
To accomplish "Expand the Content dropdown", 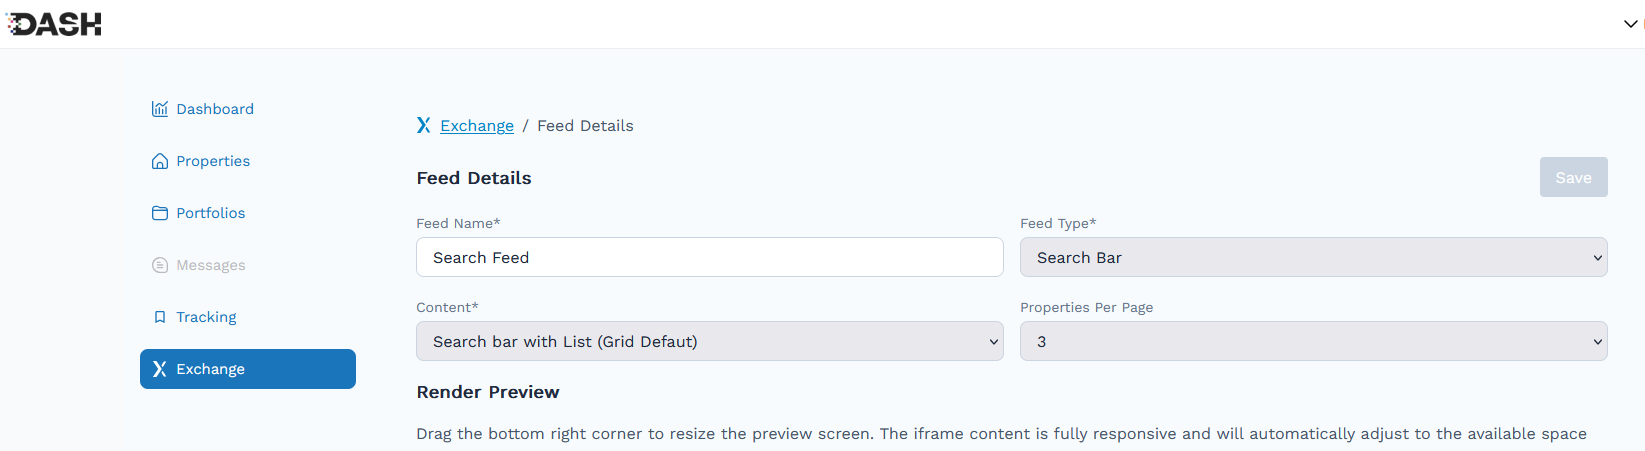I will point(709,341).
